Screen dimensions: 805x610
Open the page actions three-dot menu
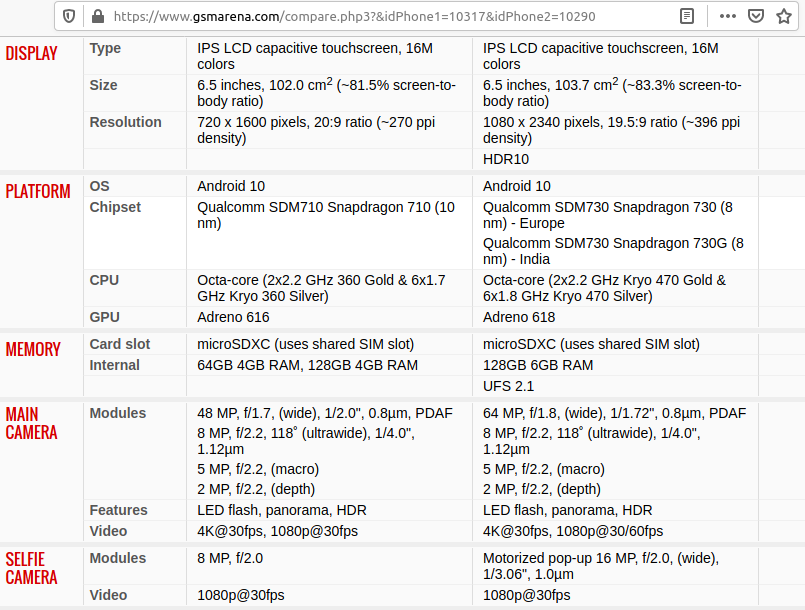(x=728, y=16)
